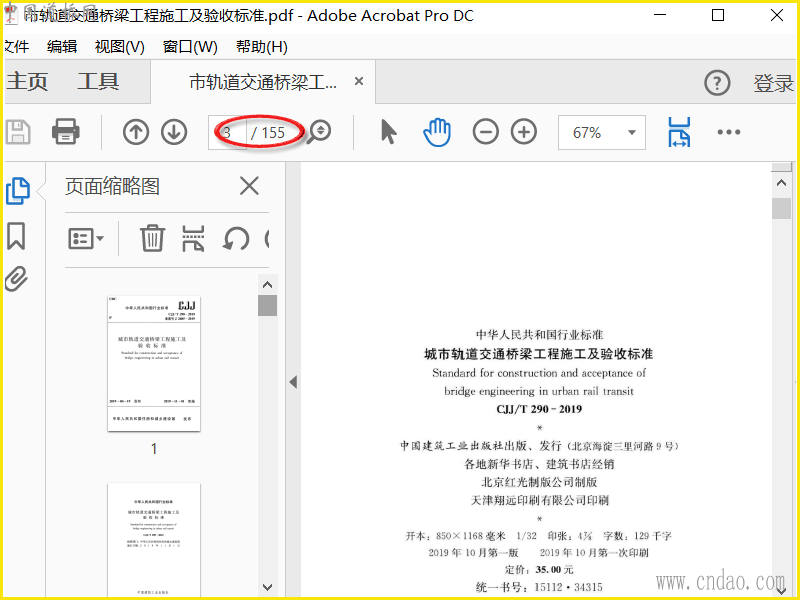Screen dimensions: 800x600
Task: Print the document with printer icon
Action: point(66,132)
